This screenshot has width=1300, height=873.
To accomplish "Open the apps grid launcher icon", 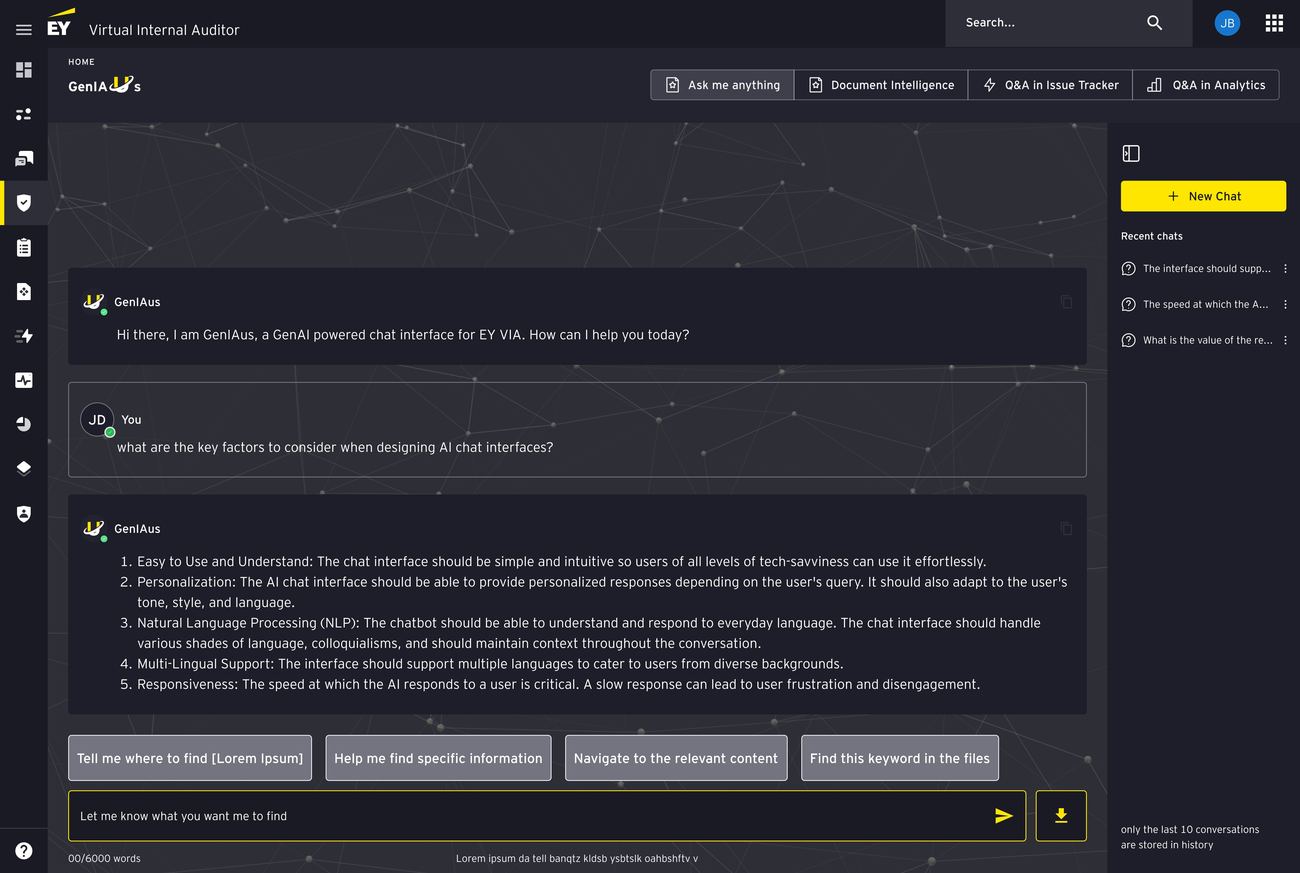I will (x=1274, y=23).
